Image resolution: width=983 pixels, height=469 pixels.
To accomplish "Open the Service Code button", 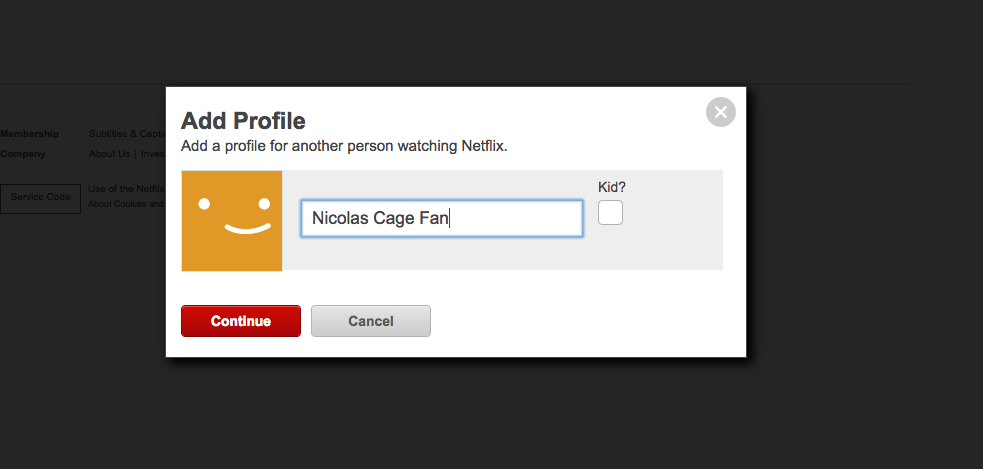I will coord(40,197).
